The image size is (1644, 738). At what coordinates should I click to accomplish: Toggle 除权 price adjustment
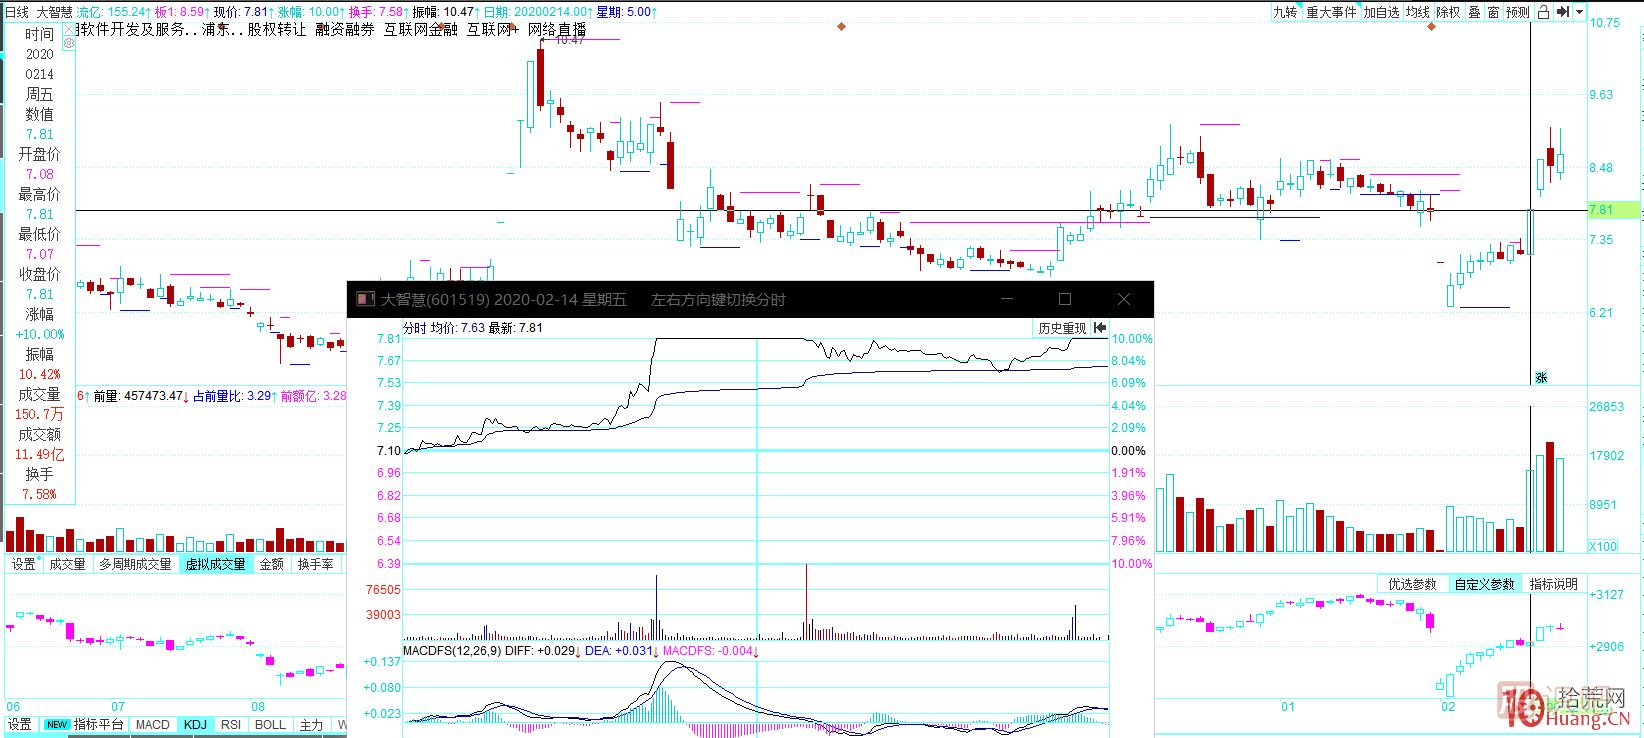[x=1448, y=12]
